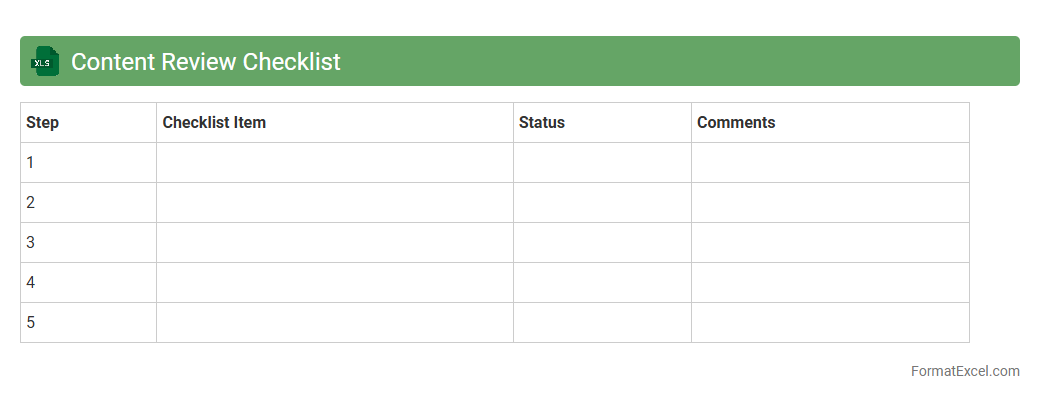
Task: Select the Comments column header
Action: point(736,122)
